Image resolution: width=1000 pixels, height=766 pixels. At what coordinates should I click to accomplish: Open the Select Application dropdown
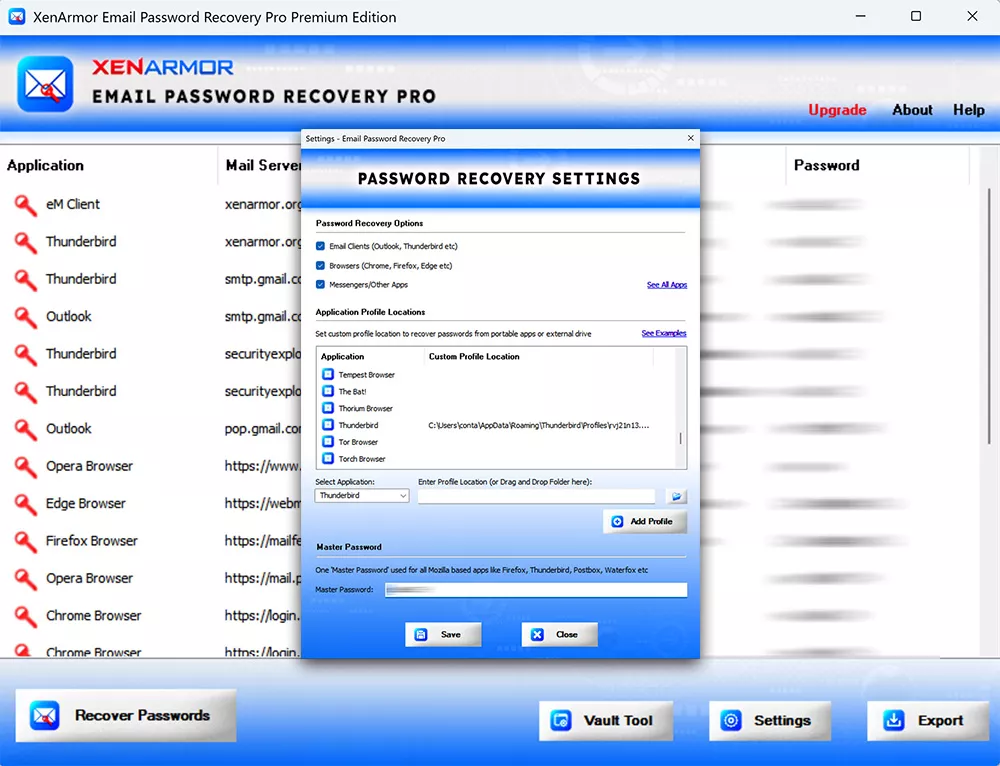point(362,496)
